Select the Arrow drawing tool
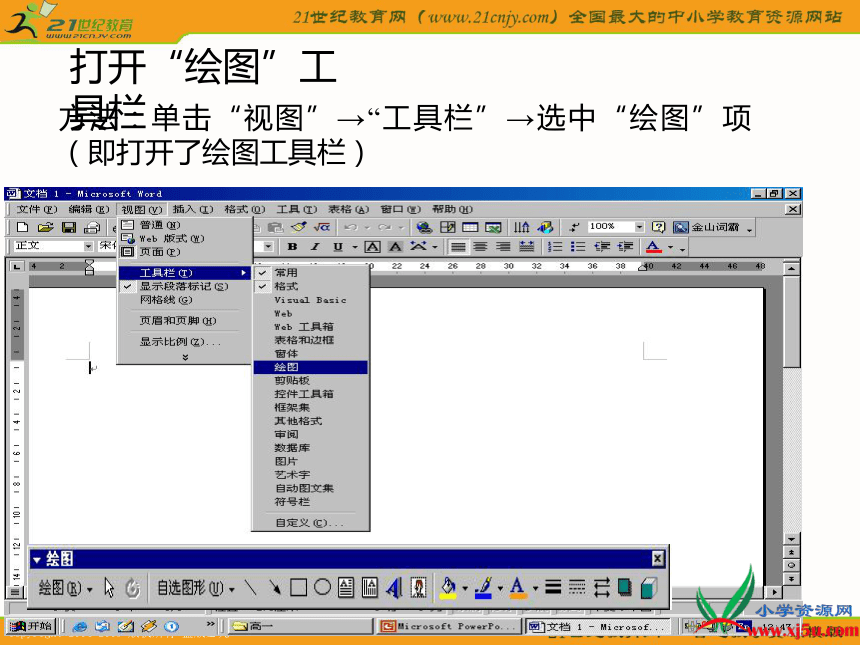Screen dimensions: 860x645 click(274, 588)
